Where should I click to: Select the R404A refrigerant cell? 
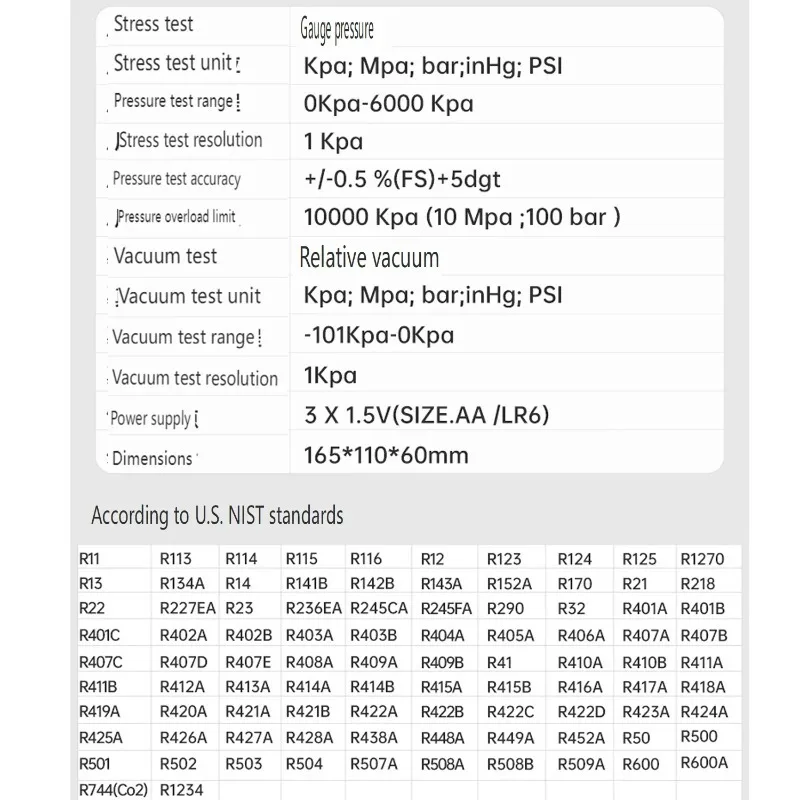442,636
